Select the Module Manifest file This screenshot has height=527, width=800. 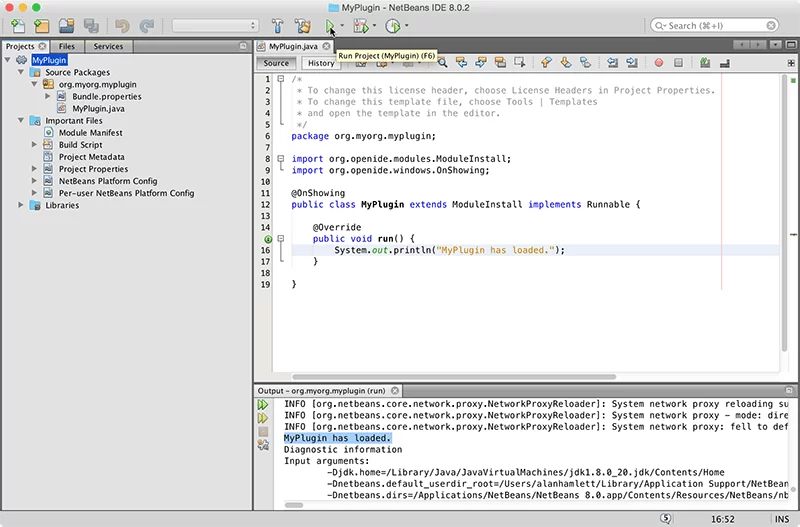click(90, 133)
